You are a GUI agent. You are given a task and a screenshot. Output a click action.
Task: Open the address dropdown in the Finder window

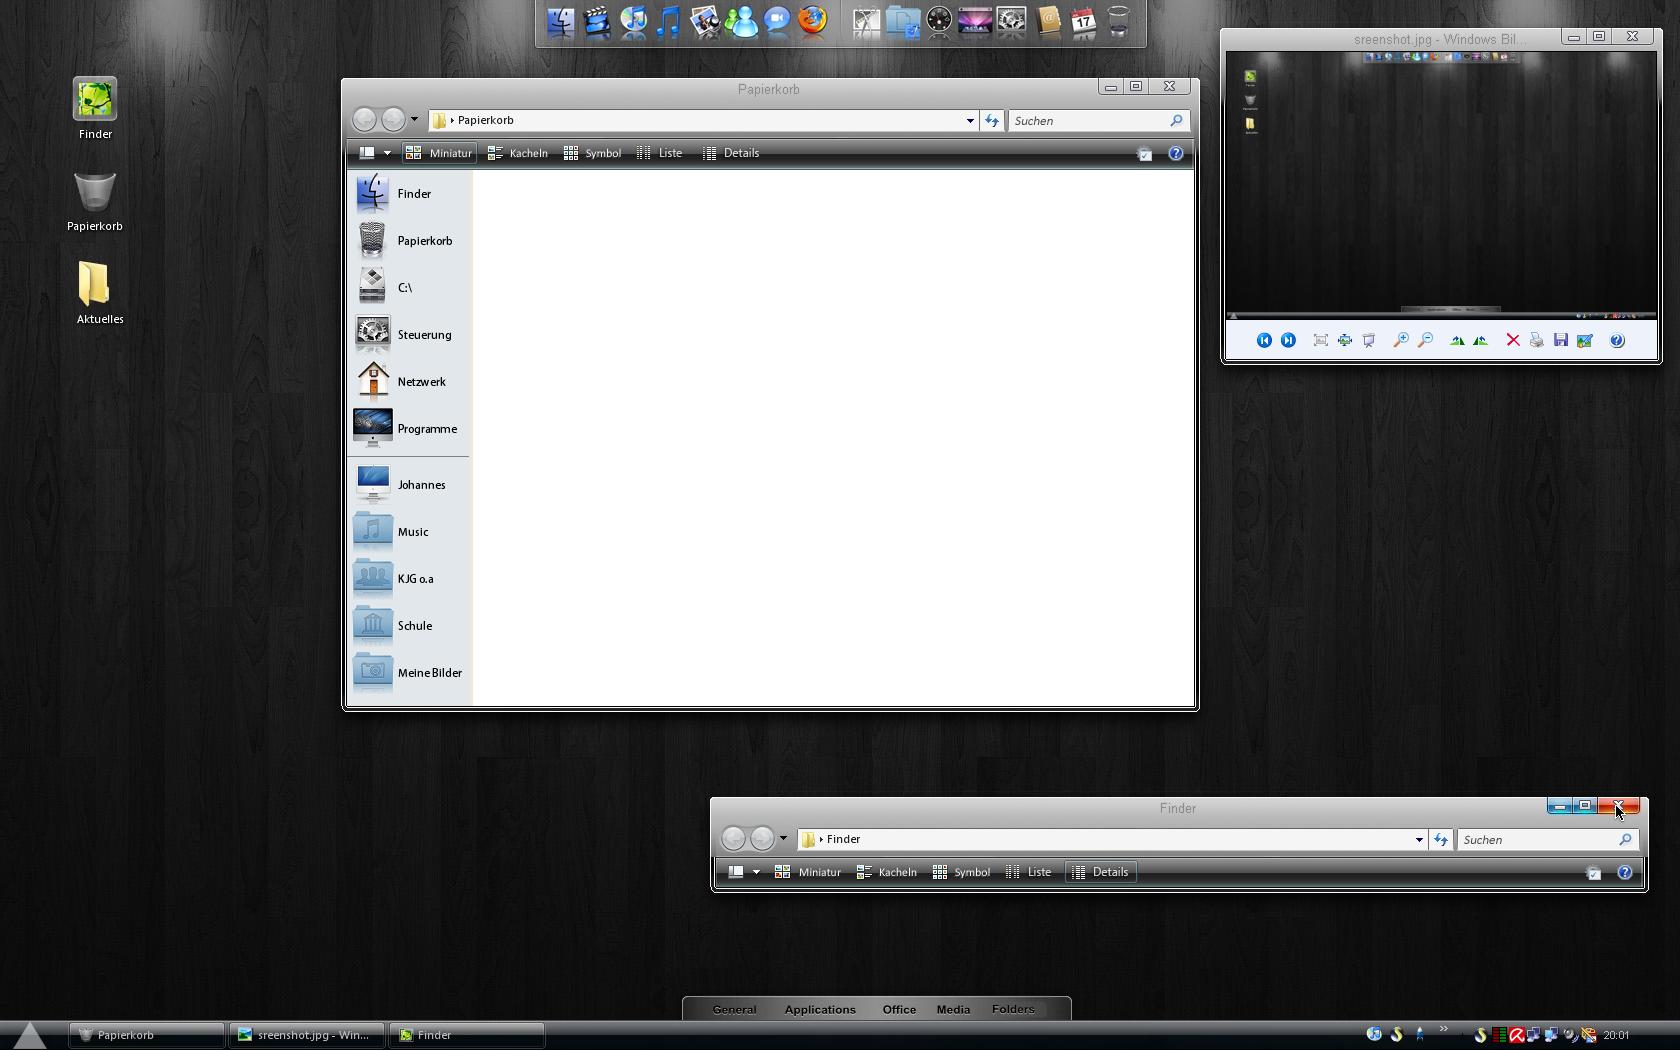(1419, 840)
